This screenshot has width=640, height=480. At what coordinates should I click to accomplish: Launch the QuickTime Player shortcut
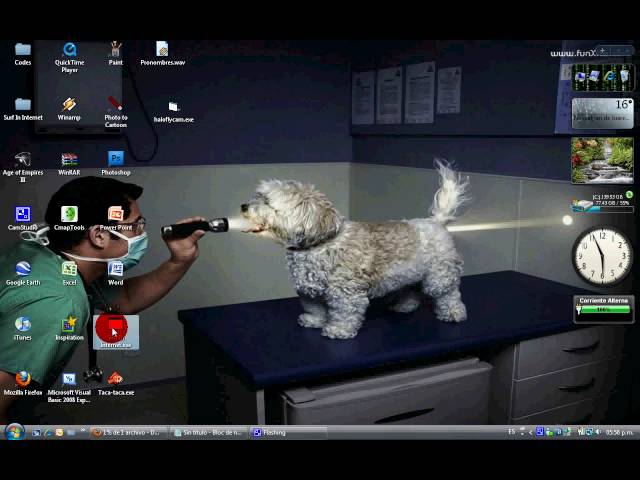pyautogui.click(x=69, y=57)
